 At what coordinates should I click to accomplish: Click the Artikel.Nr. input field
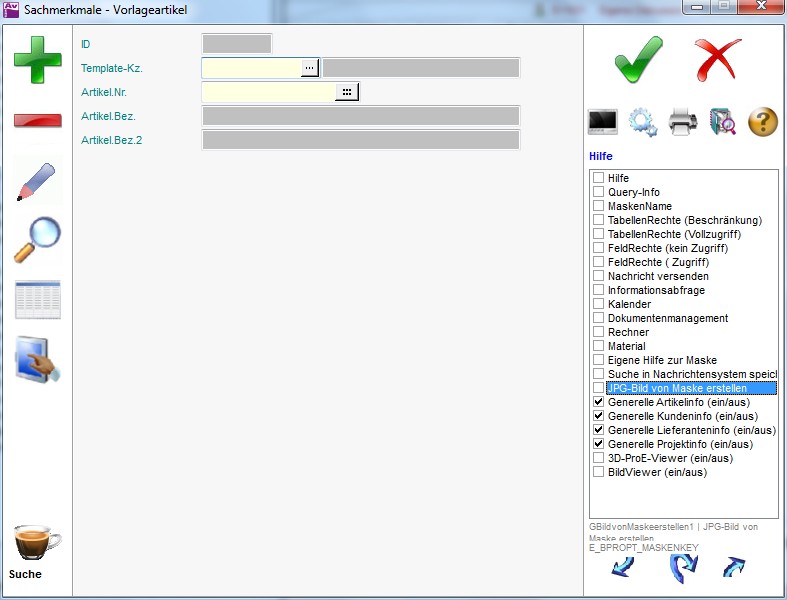[268, 92]
